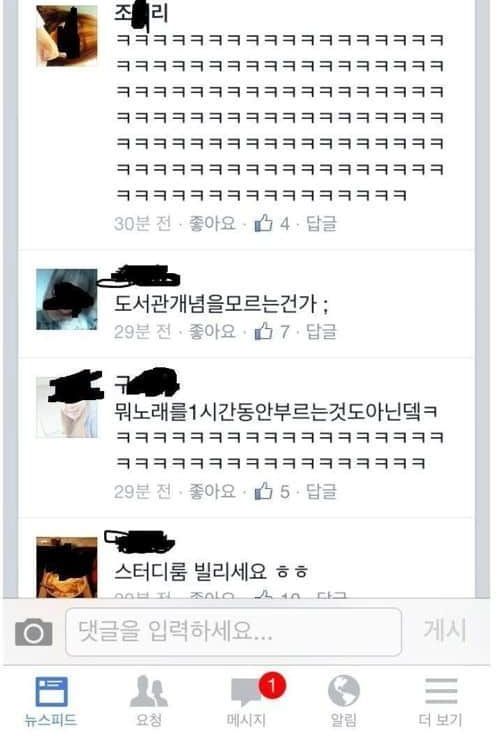Like the 30분 전 comment via 좋아요

[212, 223]
